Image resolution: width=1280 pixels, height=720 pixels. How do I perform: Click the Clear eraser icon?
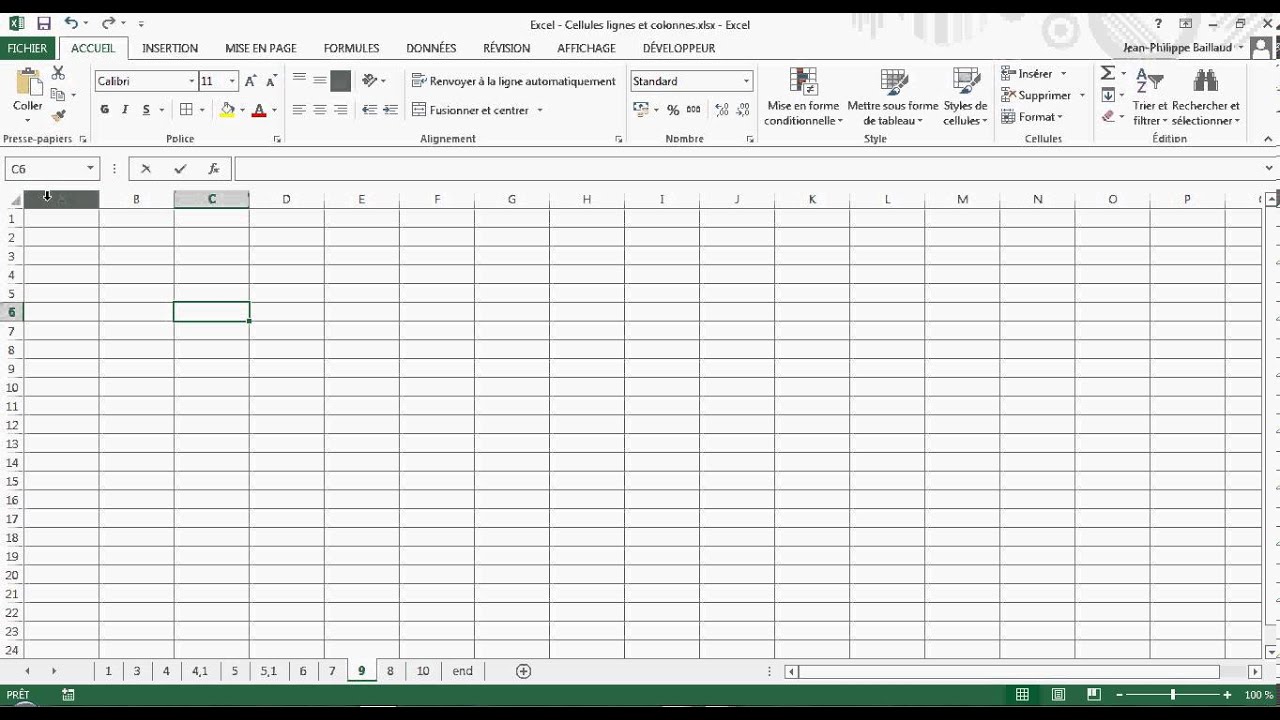[x=1107, y=117]
